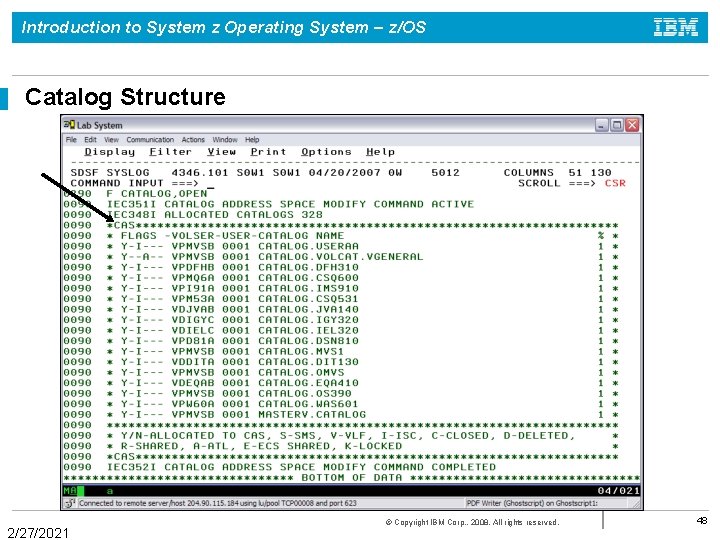Click the connection status icon in status bar
Viewport: 720px width, 540px height.
(70, 503)
